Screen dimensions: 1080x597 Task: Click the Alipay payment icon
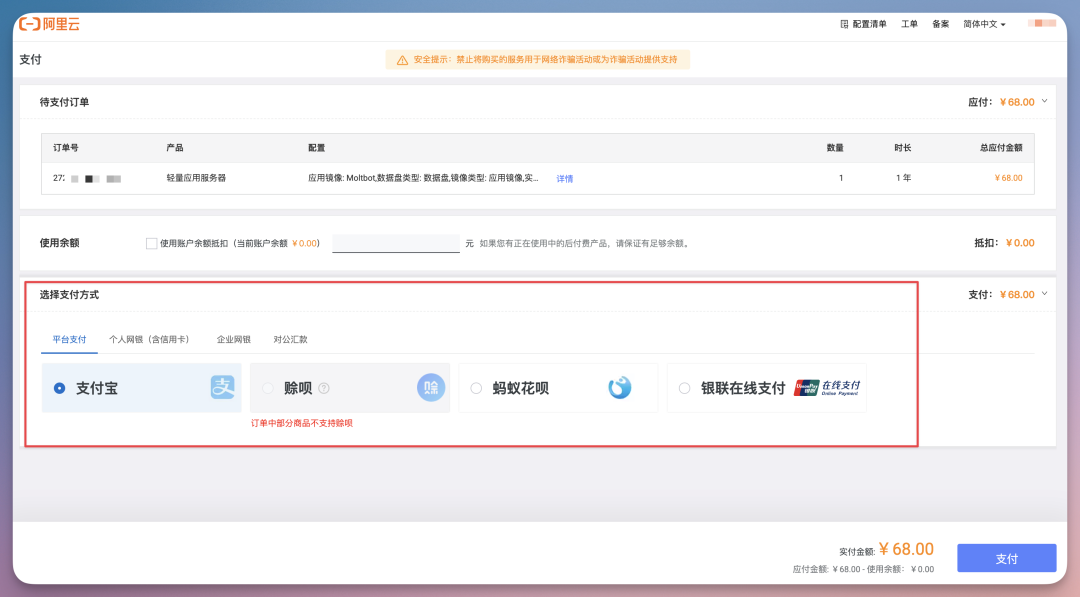pos(222,388)
